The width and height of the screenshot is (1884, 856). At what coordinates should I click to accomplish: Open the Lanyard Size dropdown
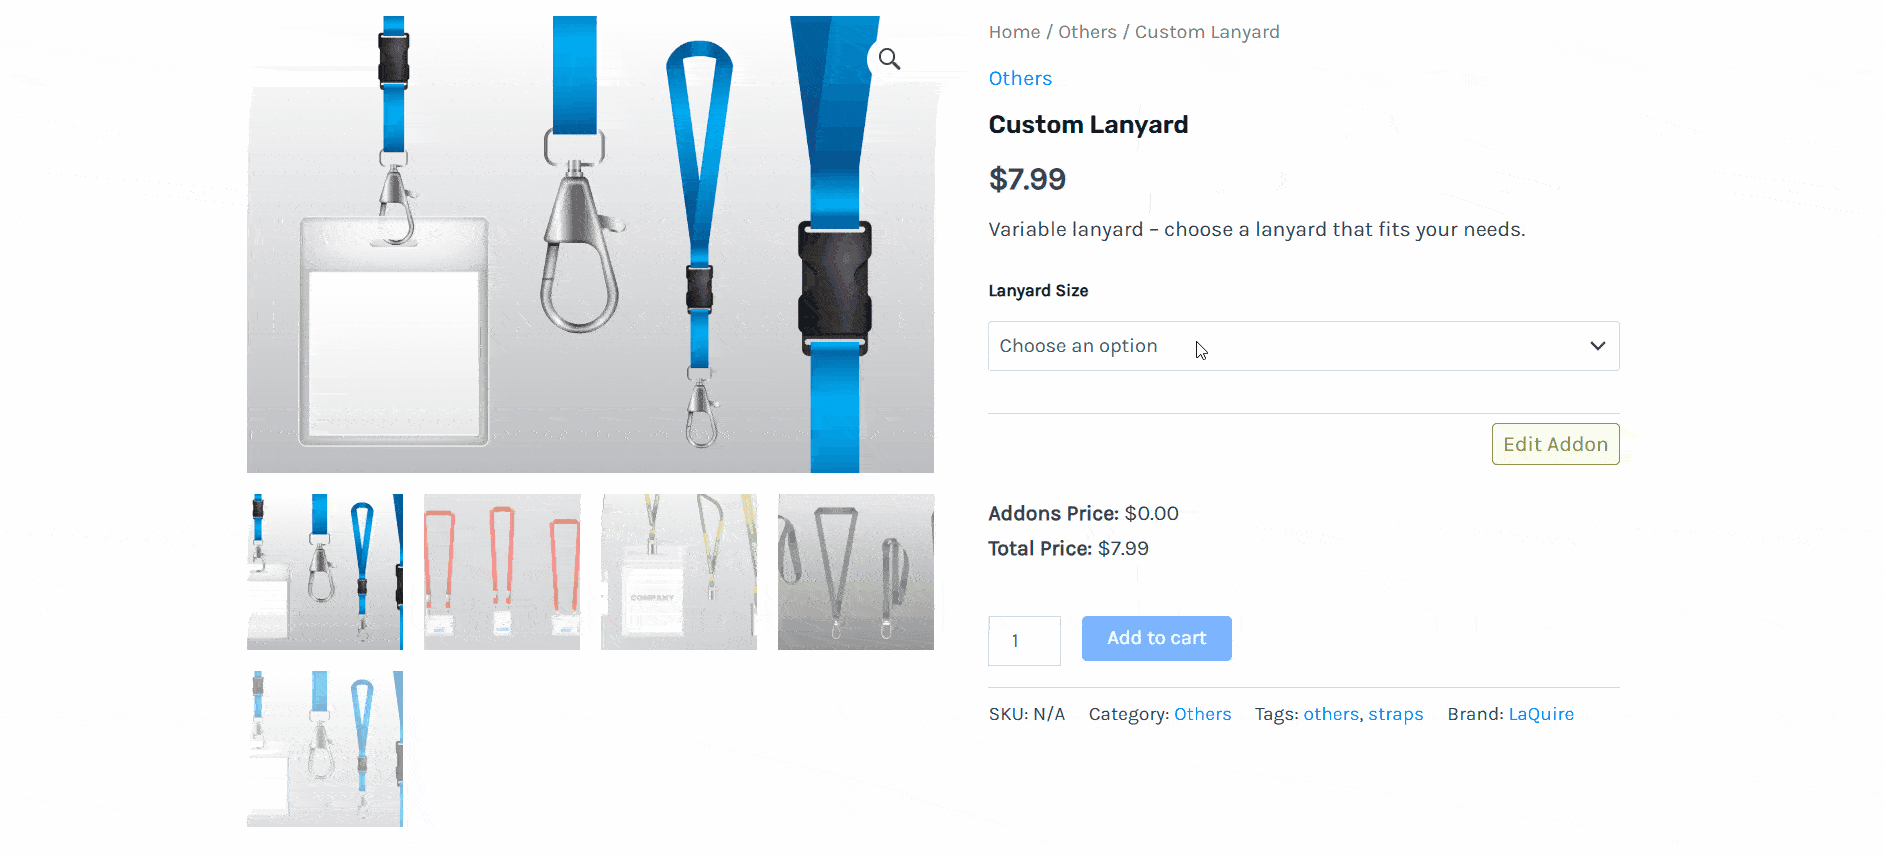(1303, 346)
